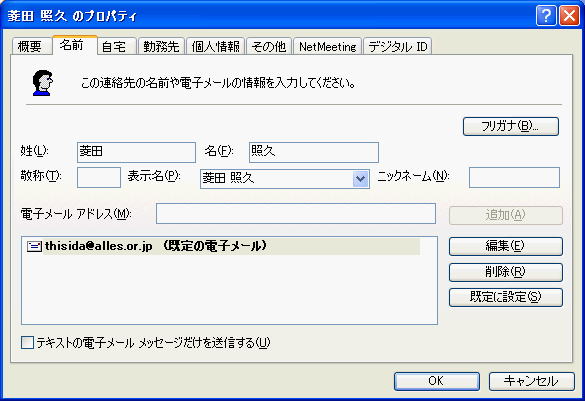Open the 自宅 tab
Screen dimensions: 585x401
pos(116,47)
